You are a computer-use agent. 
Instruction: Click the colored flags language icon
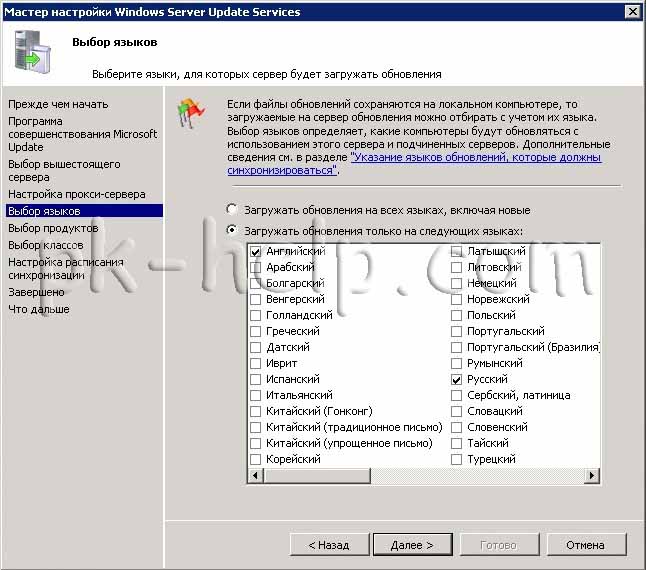tap(191, 113)
